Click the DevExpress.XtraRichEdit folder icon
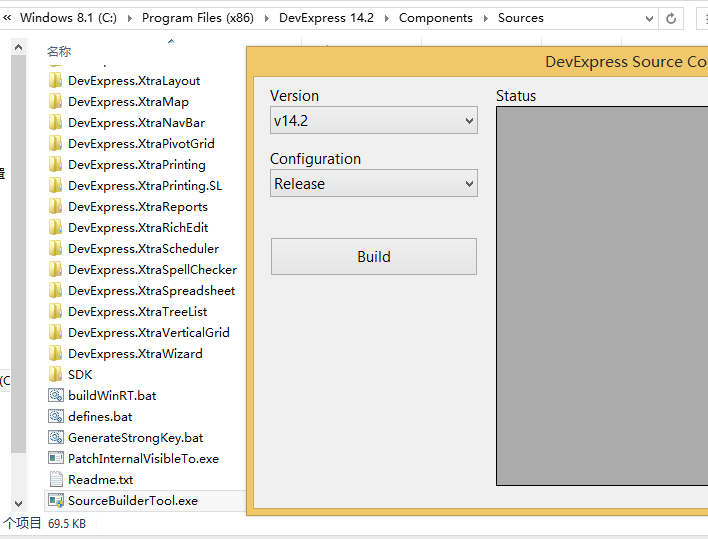Image resolution: width=708 pixels, height=539 pixels. pos(56,228)
